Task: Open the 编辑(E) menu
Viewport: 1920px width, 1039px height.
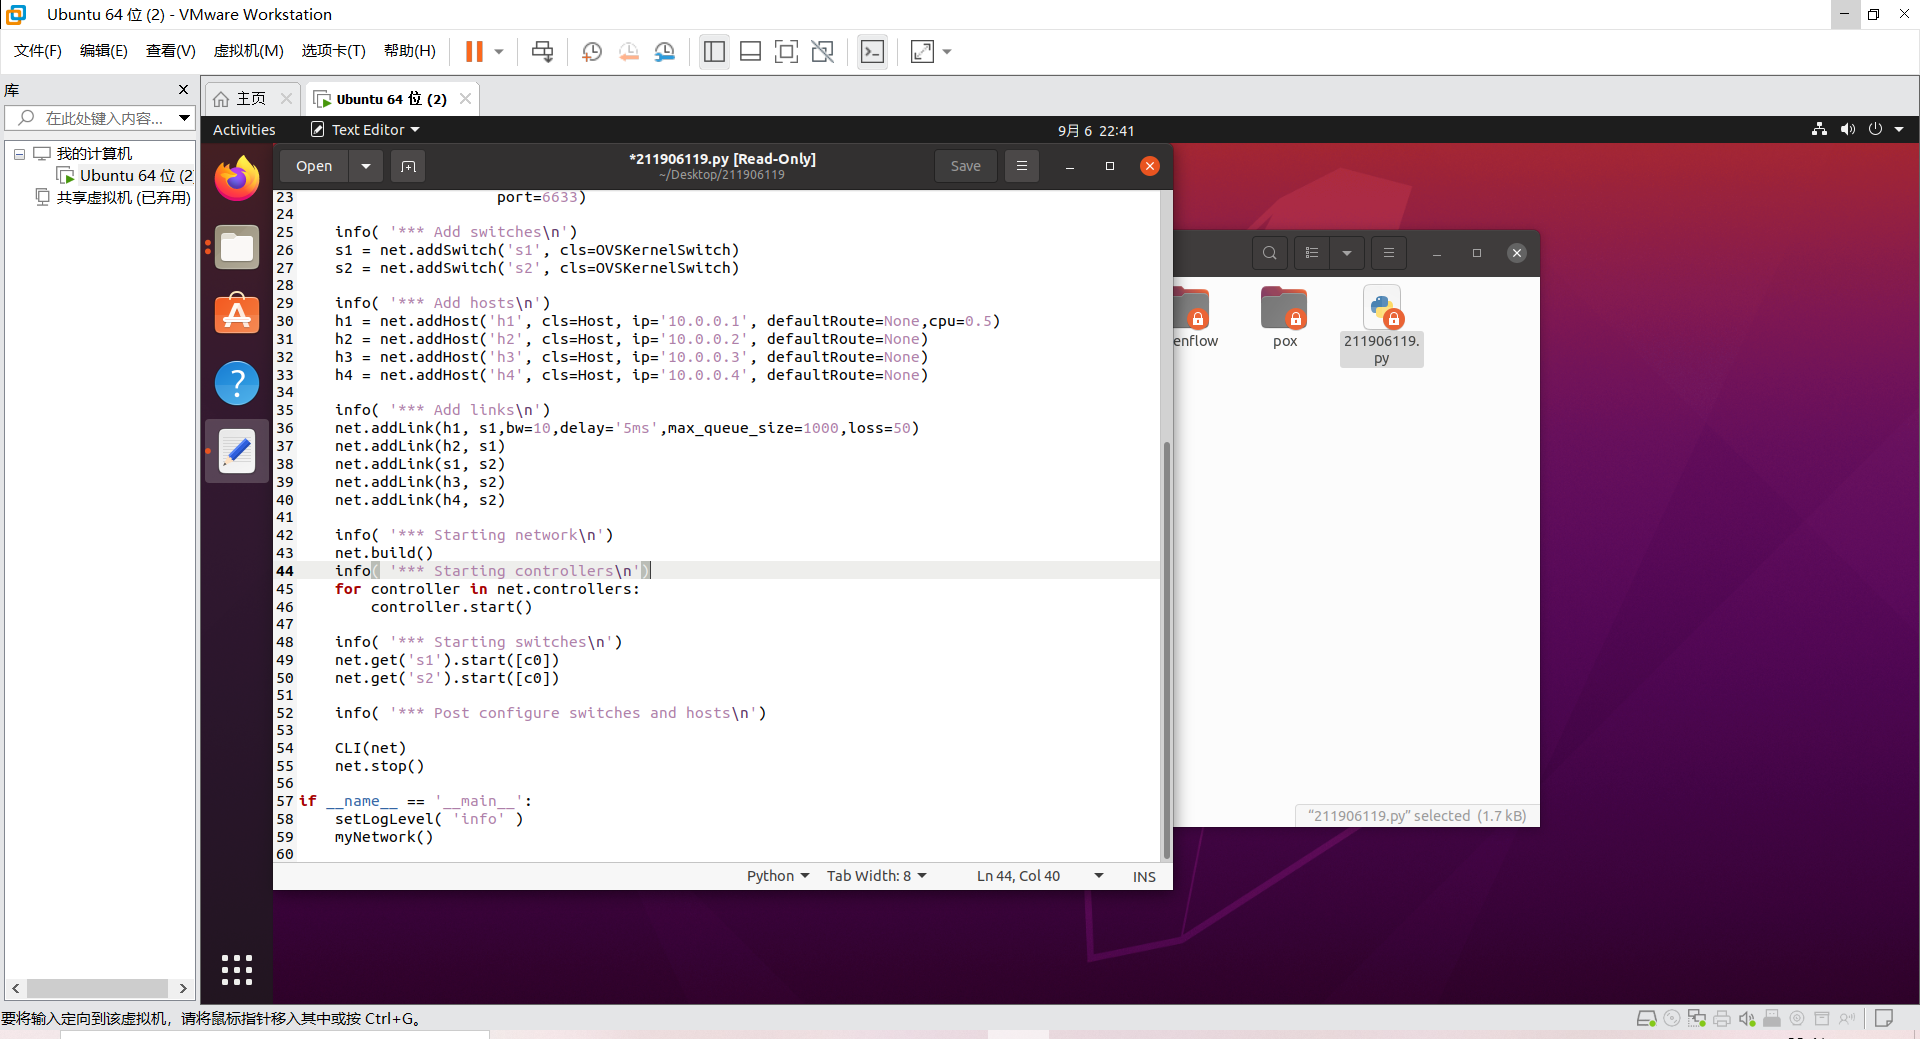Action: pos(104,51)
